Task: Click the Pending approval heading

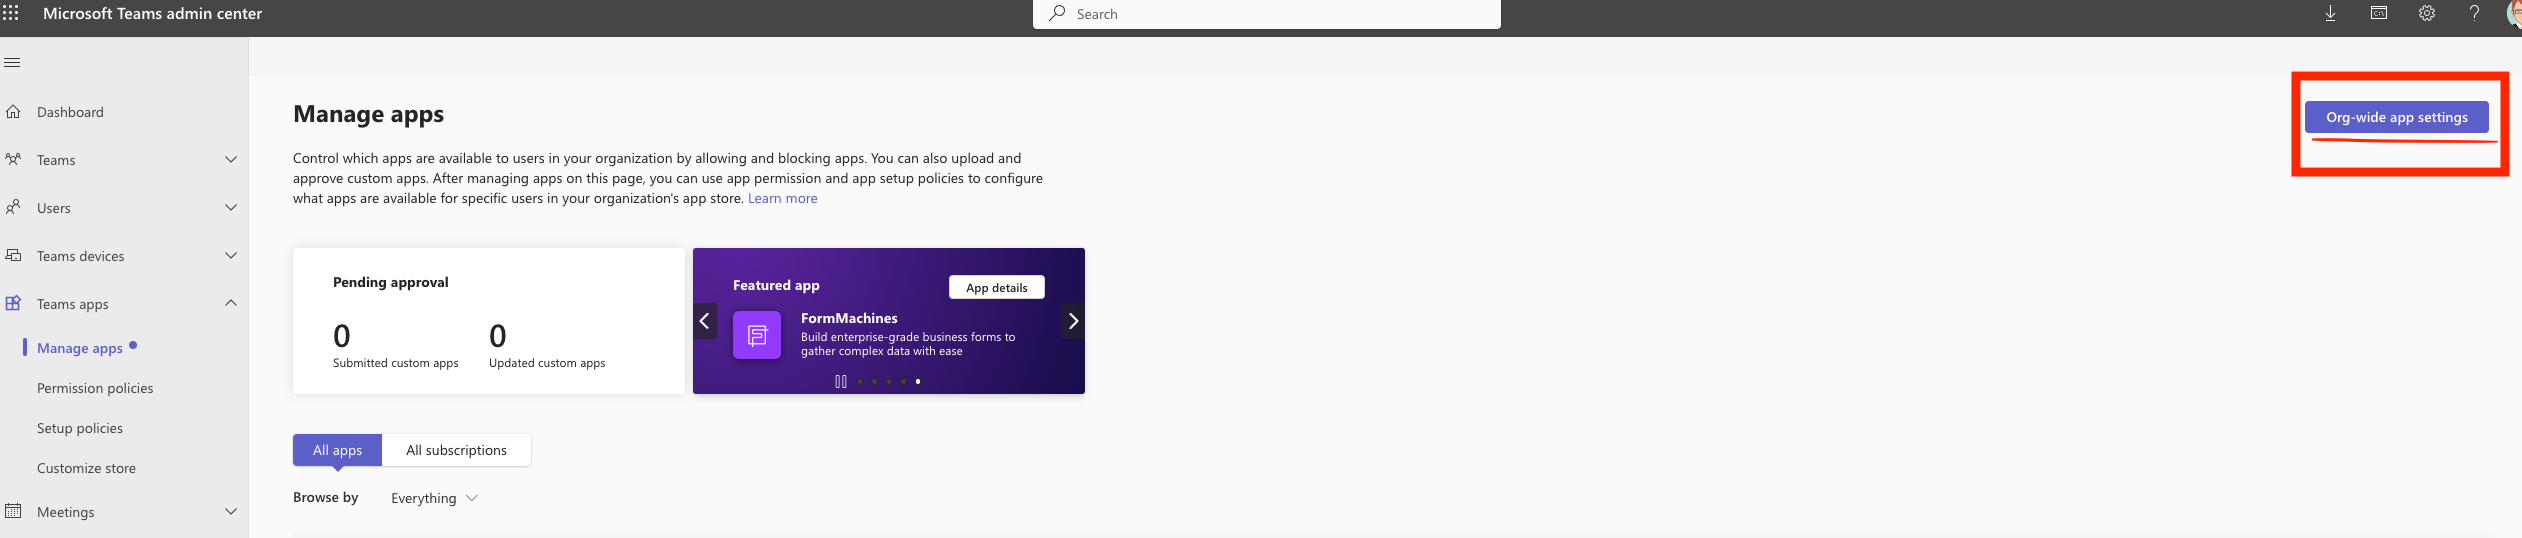Action: pos(390,282)
